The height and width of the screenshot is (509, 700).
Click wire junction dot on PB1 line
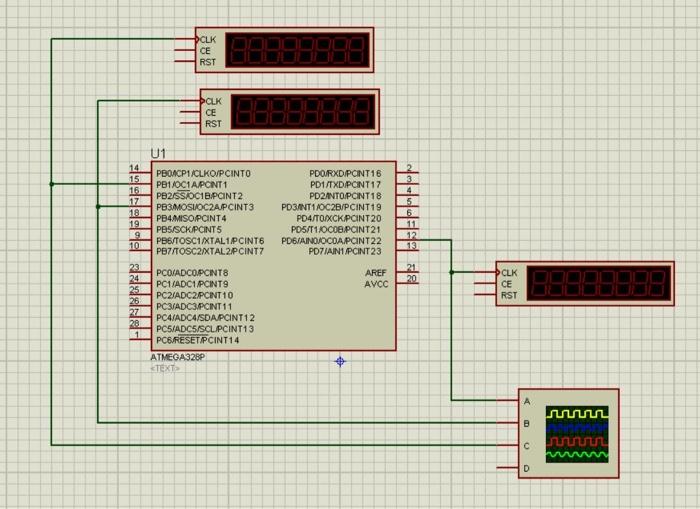click(52, 184)
